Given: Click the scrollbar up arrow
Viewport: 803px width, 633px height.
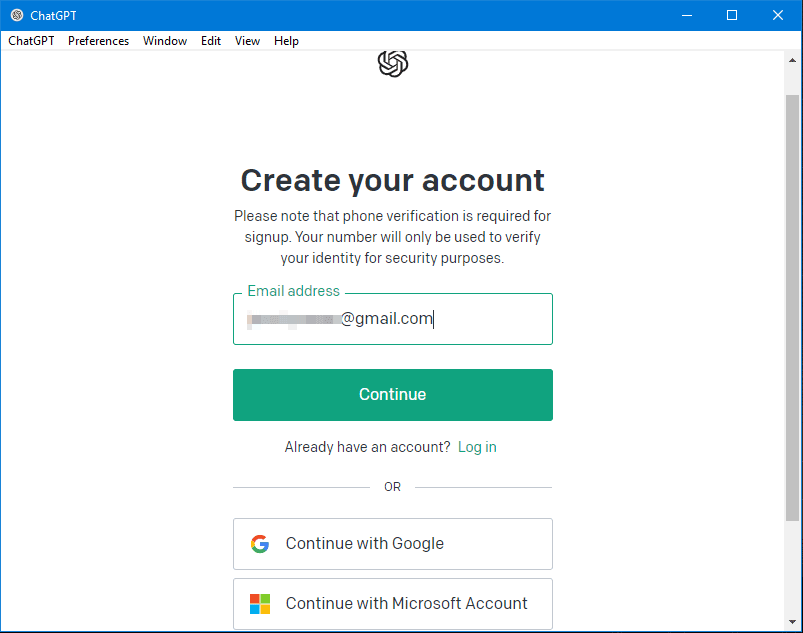Looking at the screenshot, I should coord(792,60).
